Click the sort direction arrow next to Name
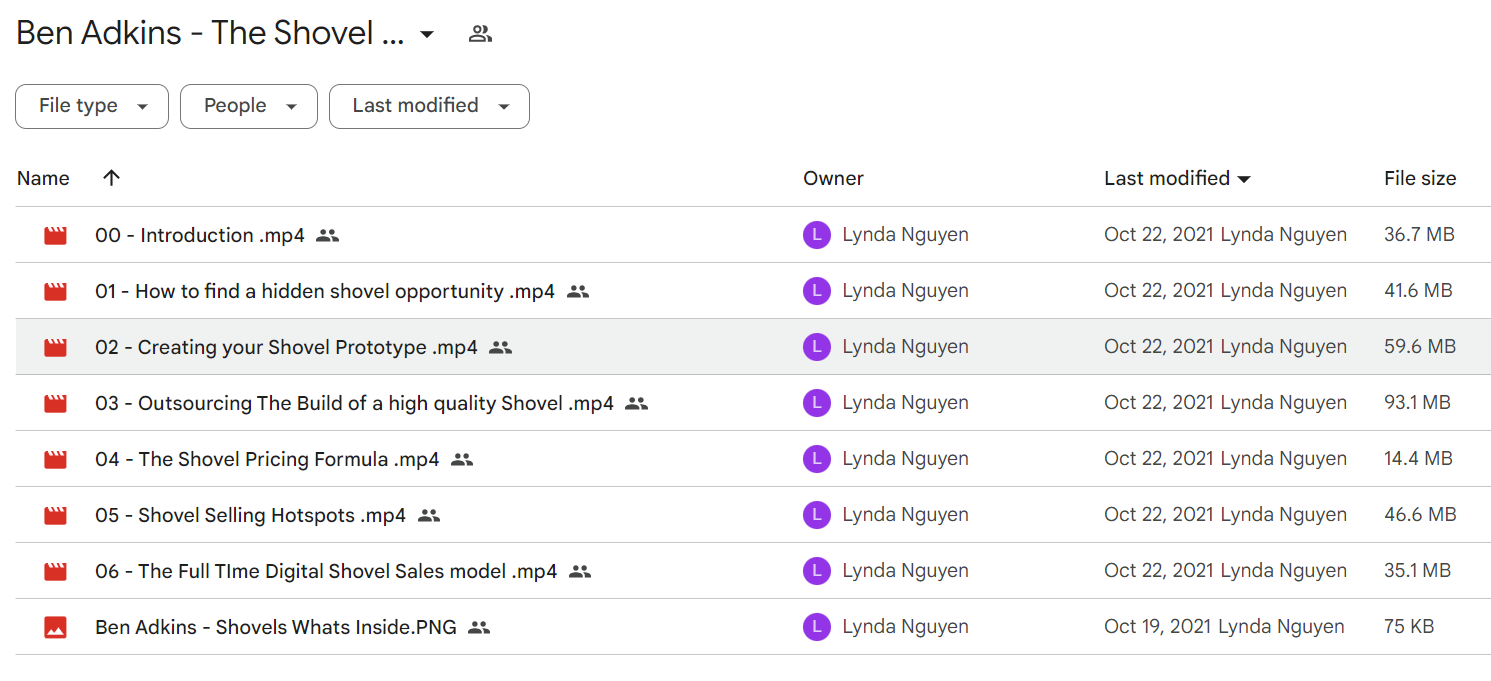Image resolution: width=1491 pixels, height=681 pixels. [x=111, y=178]
